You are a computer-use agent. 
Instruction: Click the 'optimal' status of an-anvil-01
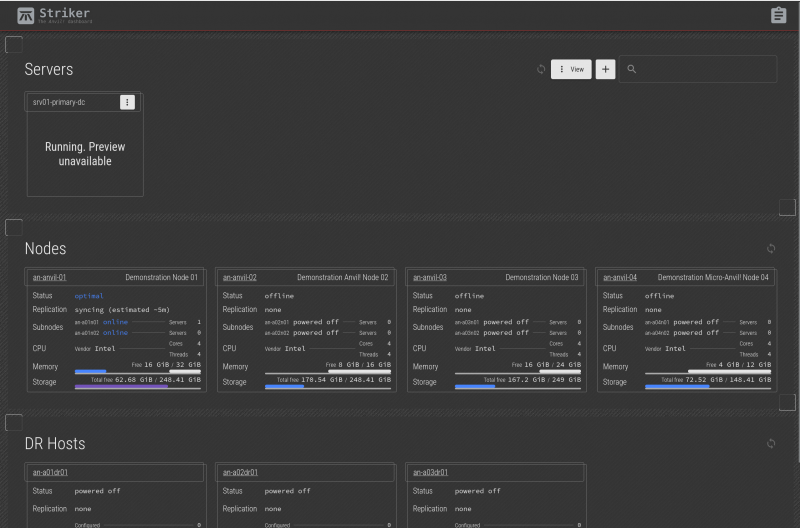tap(89, 296)
